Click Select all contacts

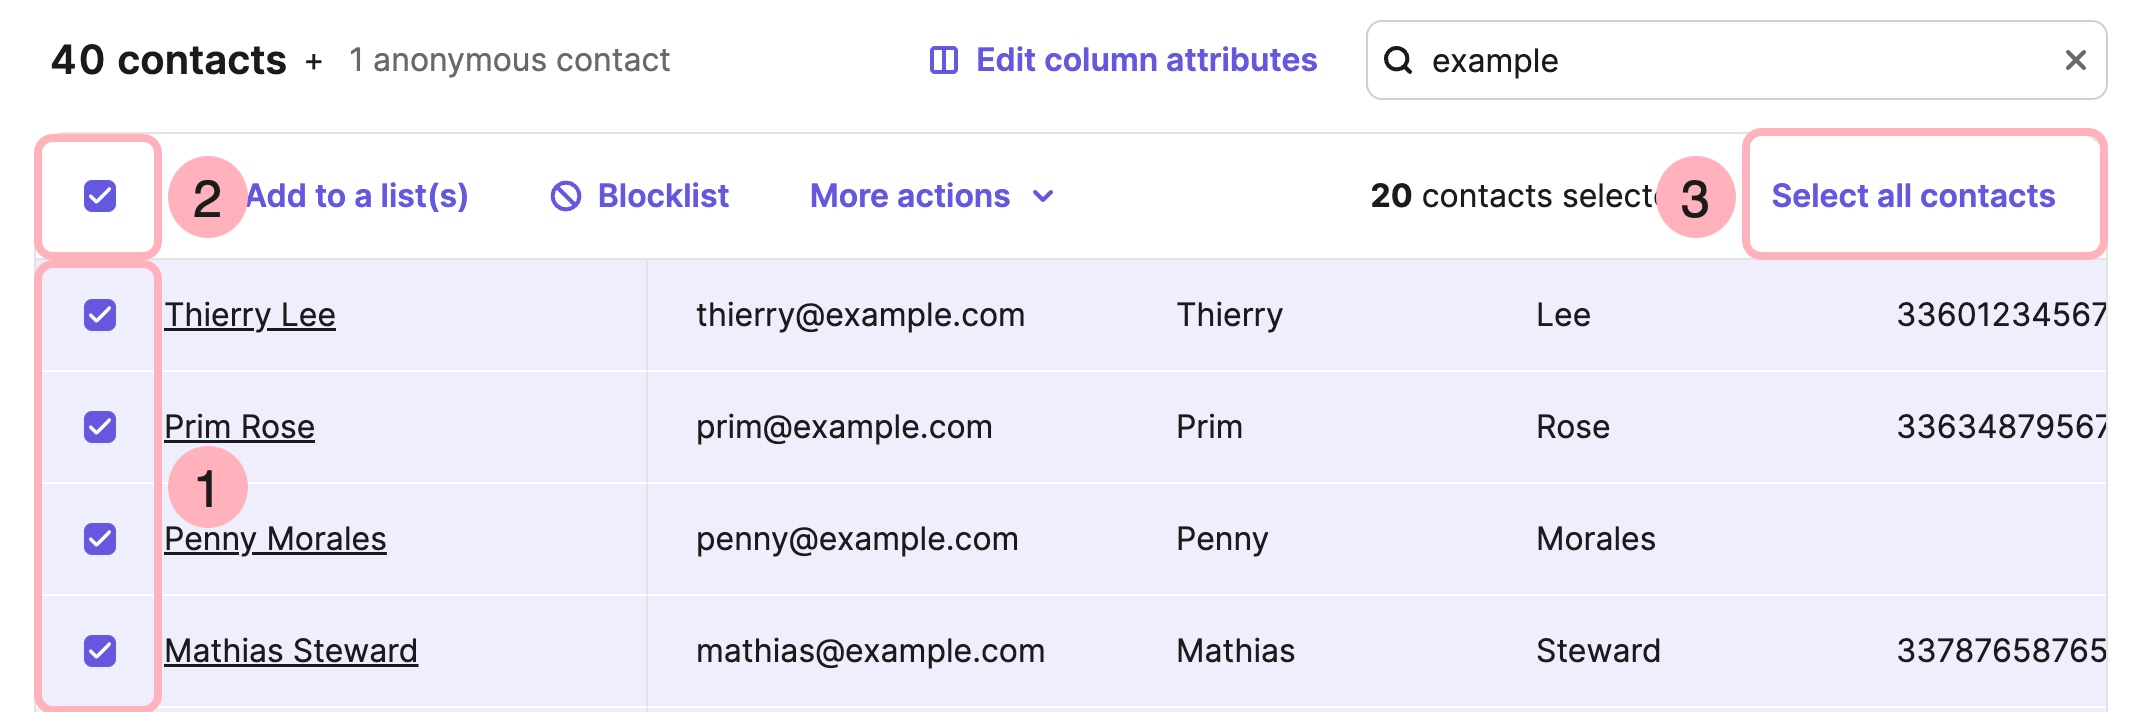pyautogui.click(x=1912, y=196)
